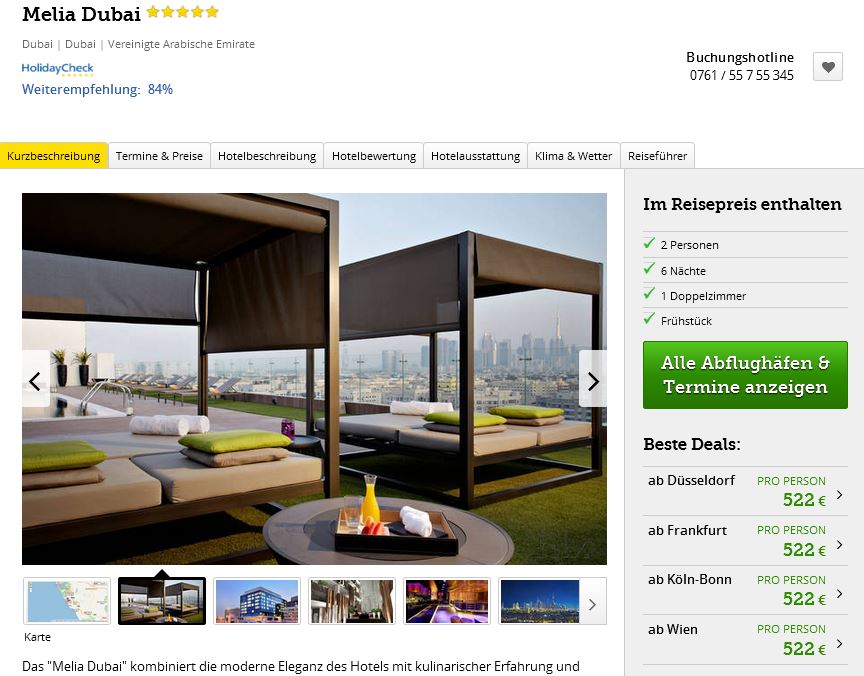864x676 pixels.
Task: Add hotel to favorites with heart icon
Action: 828,67
